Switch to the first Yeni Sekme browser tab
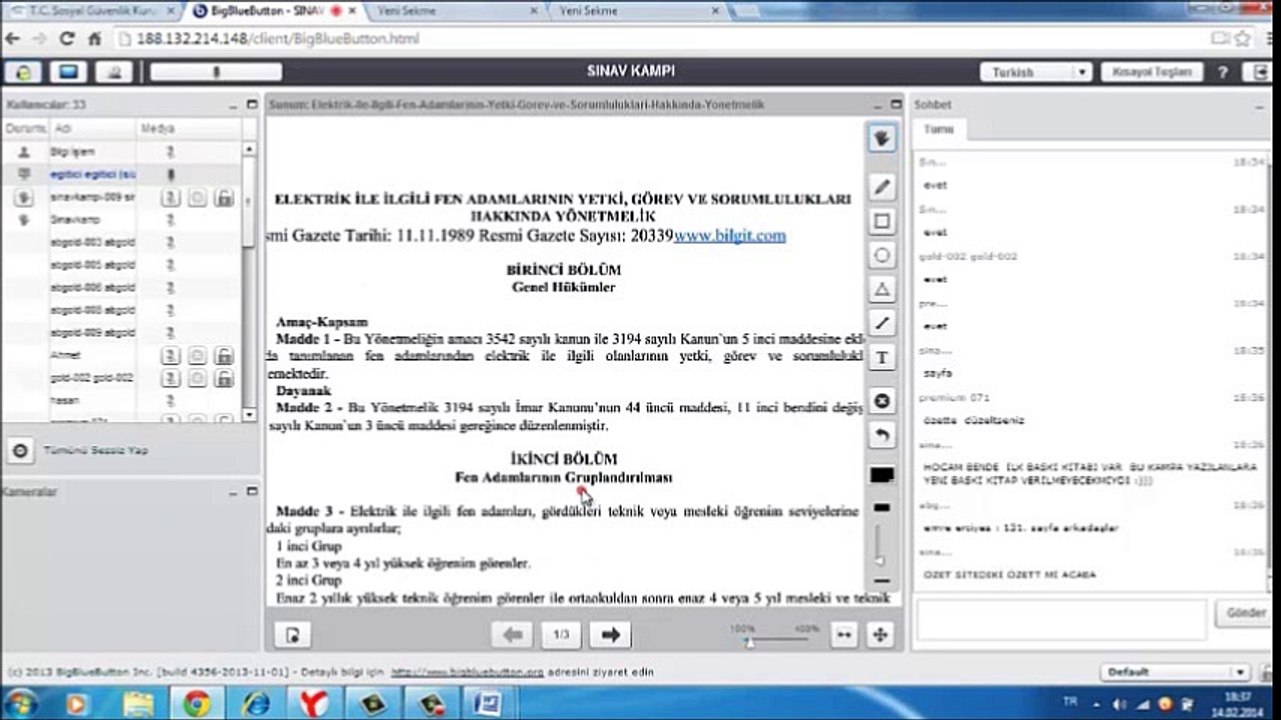Viewport: 1281px width, 720px height. [444, 11]
